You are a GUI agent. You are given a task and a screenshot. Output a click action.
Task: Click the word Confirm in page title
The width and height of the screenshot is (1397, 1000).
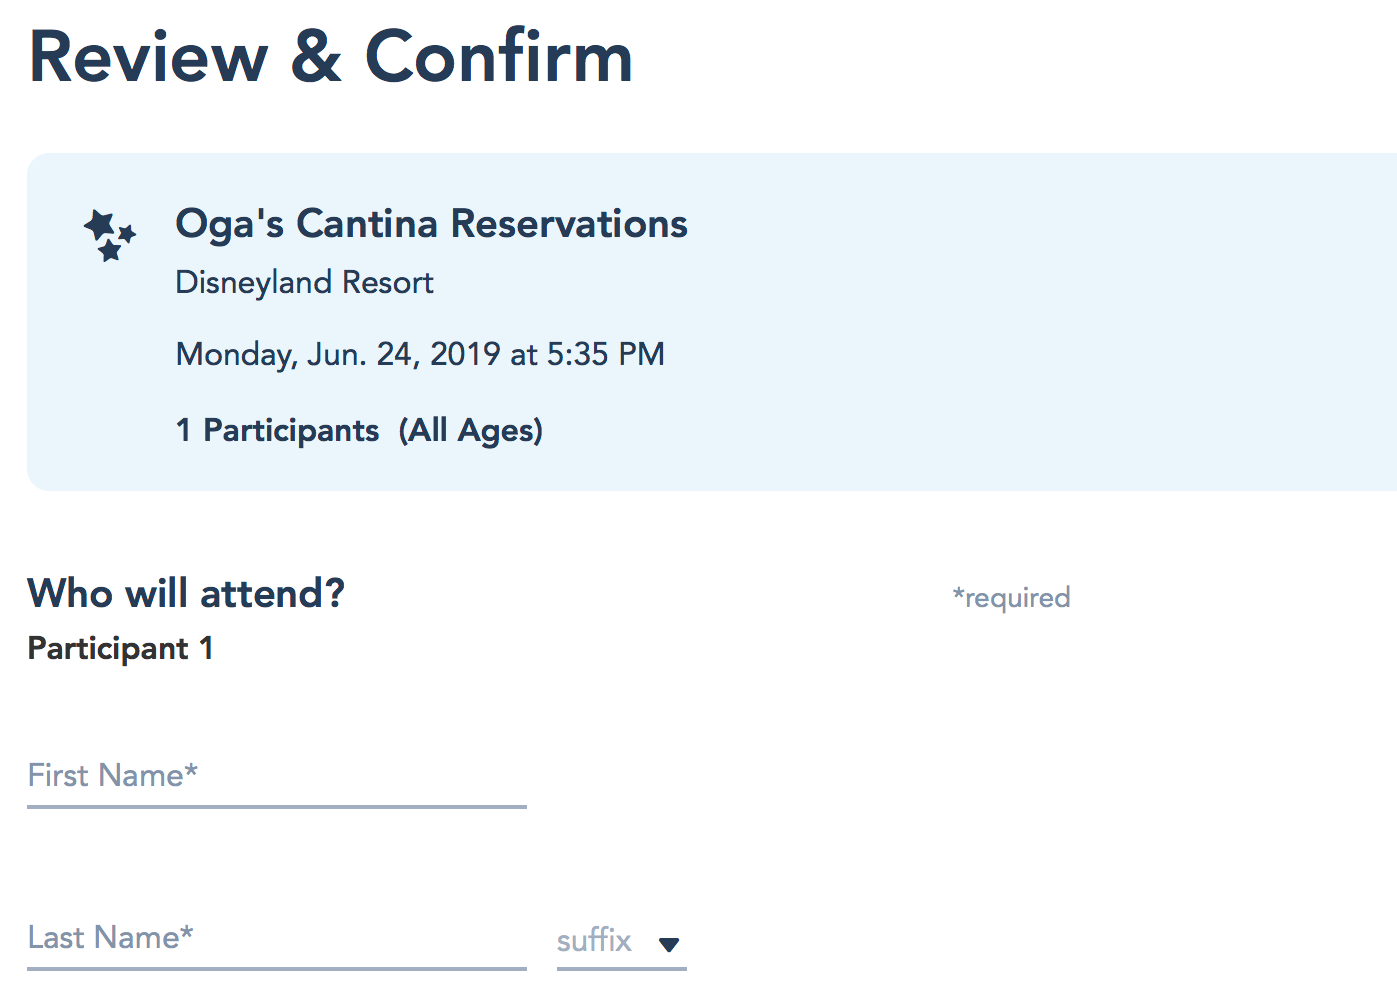(499, 57)
